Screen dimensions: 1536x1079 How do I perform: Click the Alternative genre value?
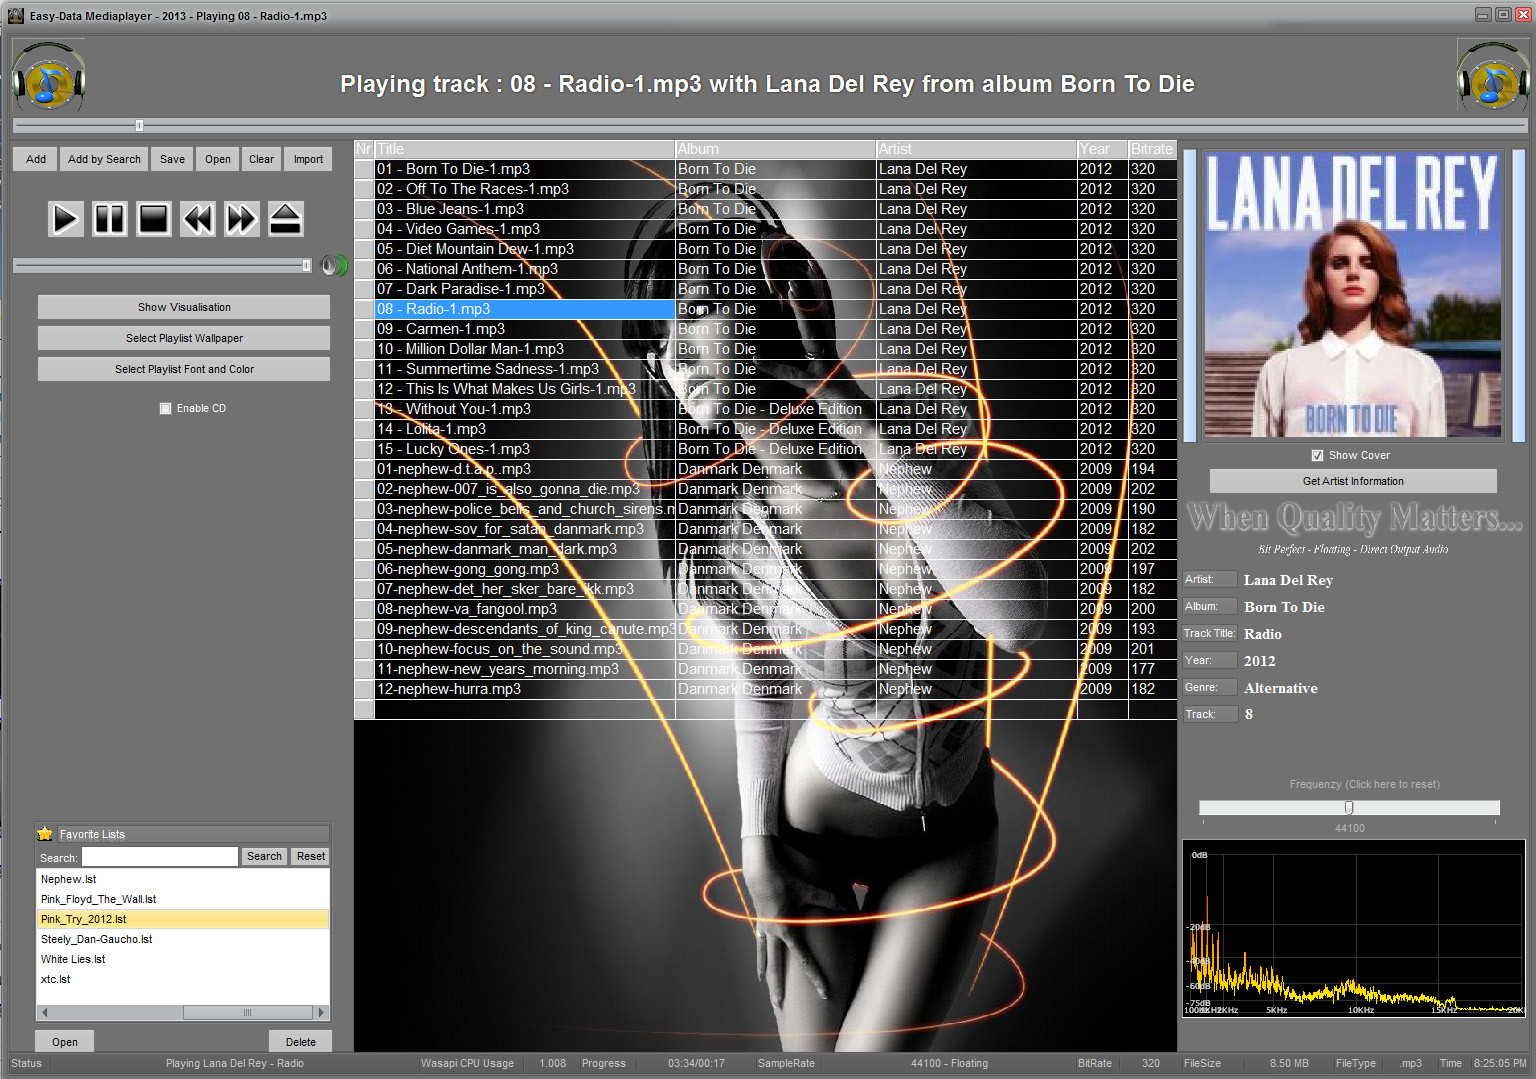[1280, 688]
